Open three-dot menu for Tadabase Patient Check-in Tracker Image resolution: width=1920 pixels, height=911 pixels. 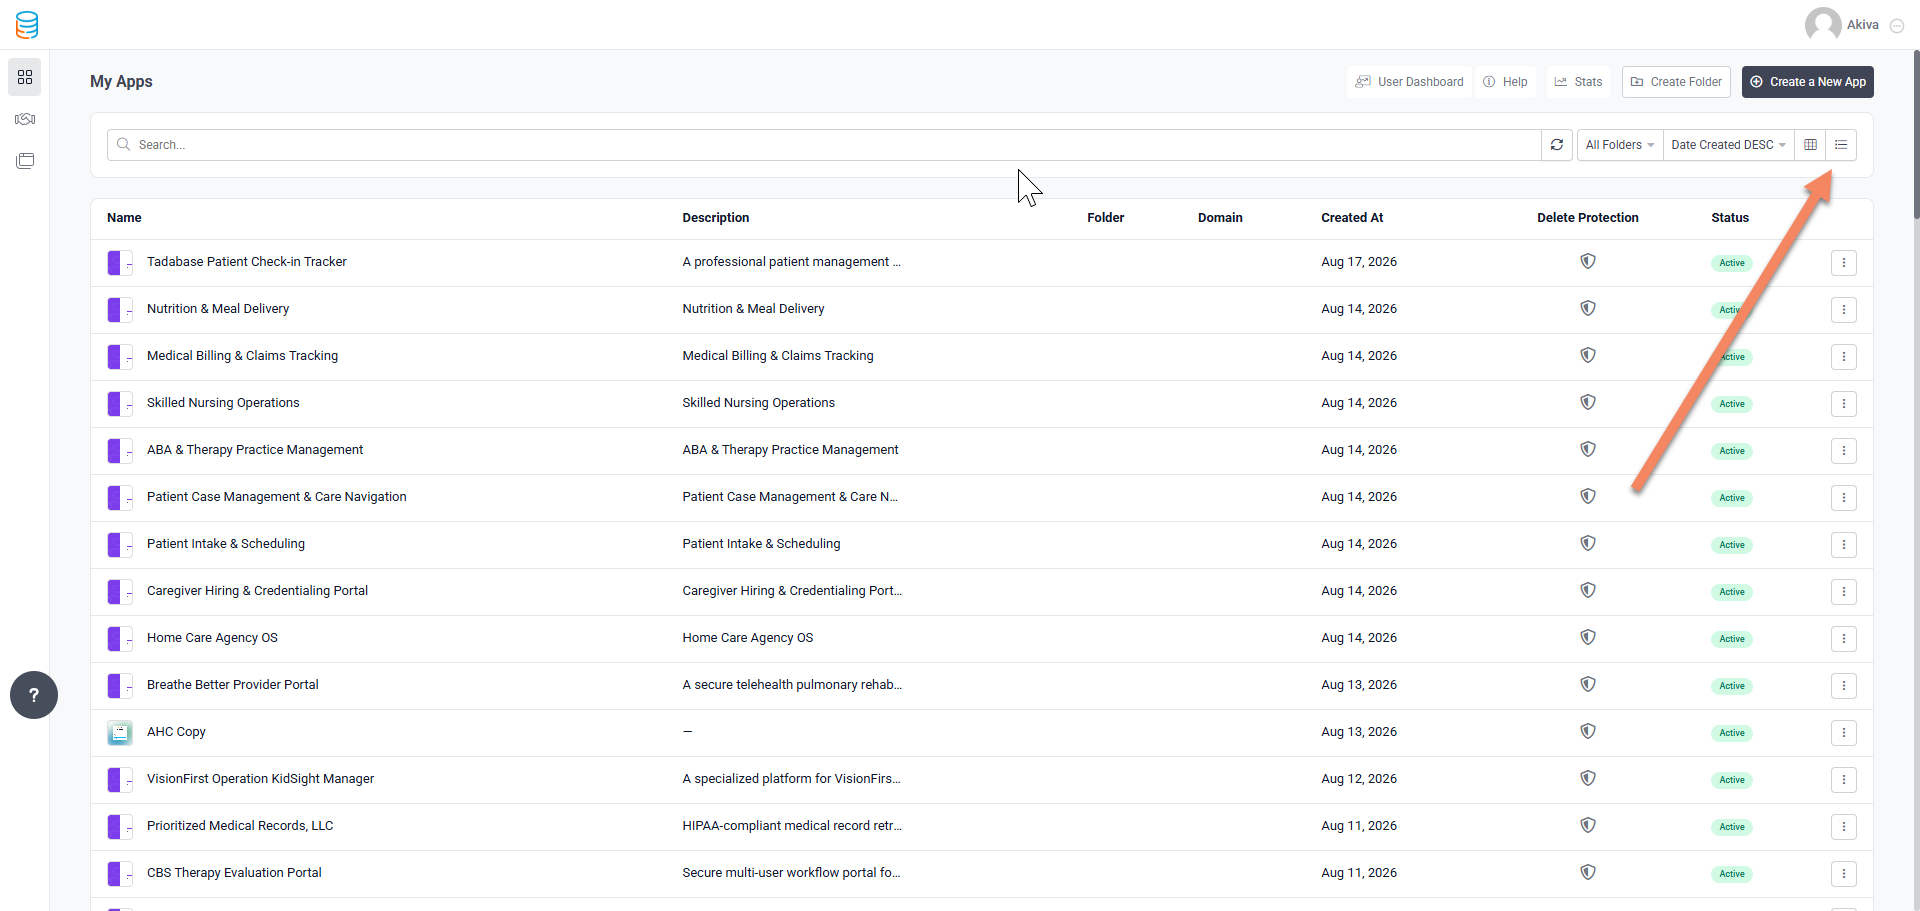[x=1844, y=263]
